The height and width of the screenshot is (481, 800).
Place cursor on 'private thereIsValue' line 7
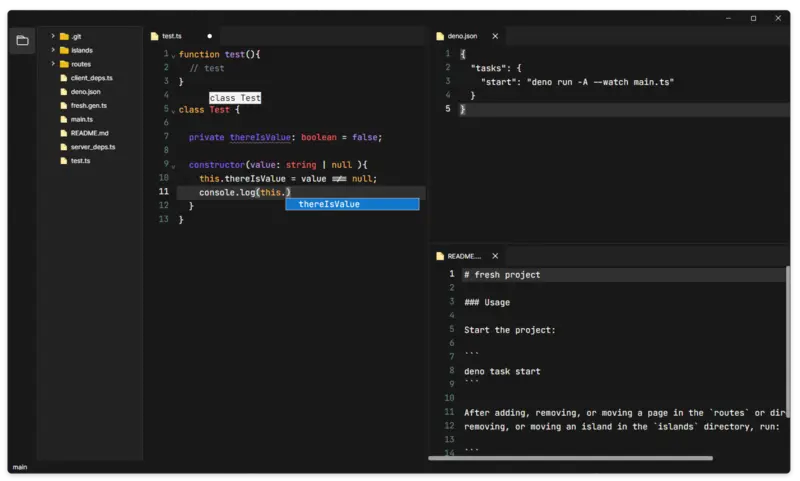coord(286,137)
